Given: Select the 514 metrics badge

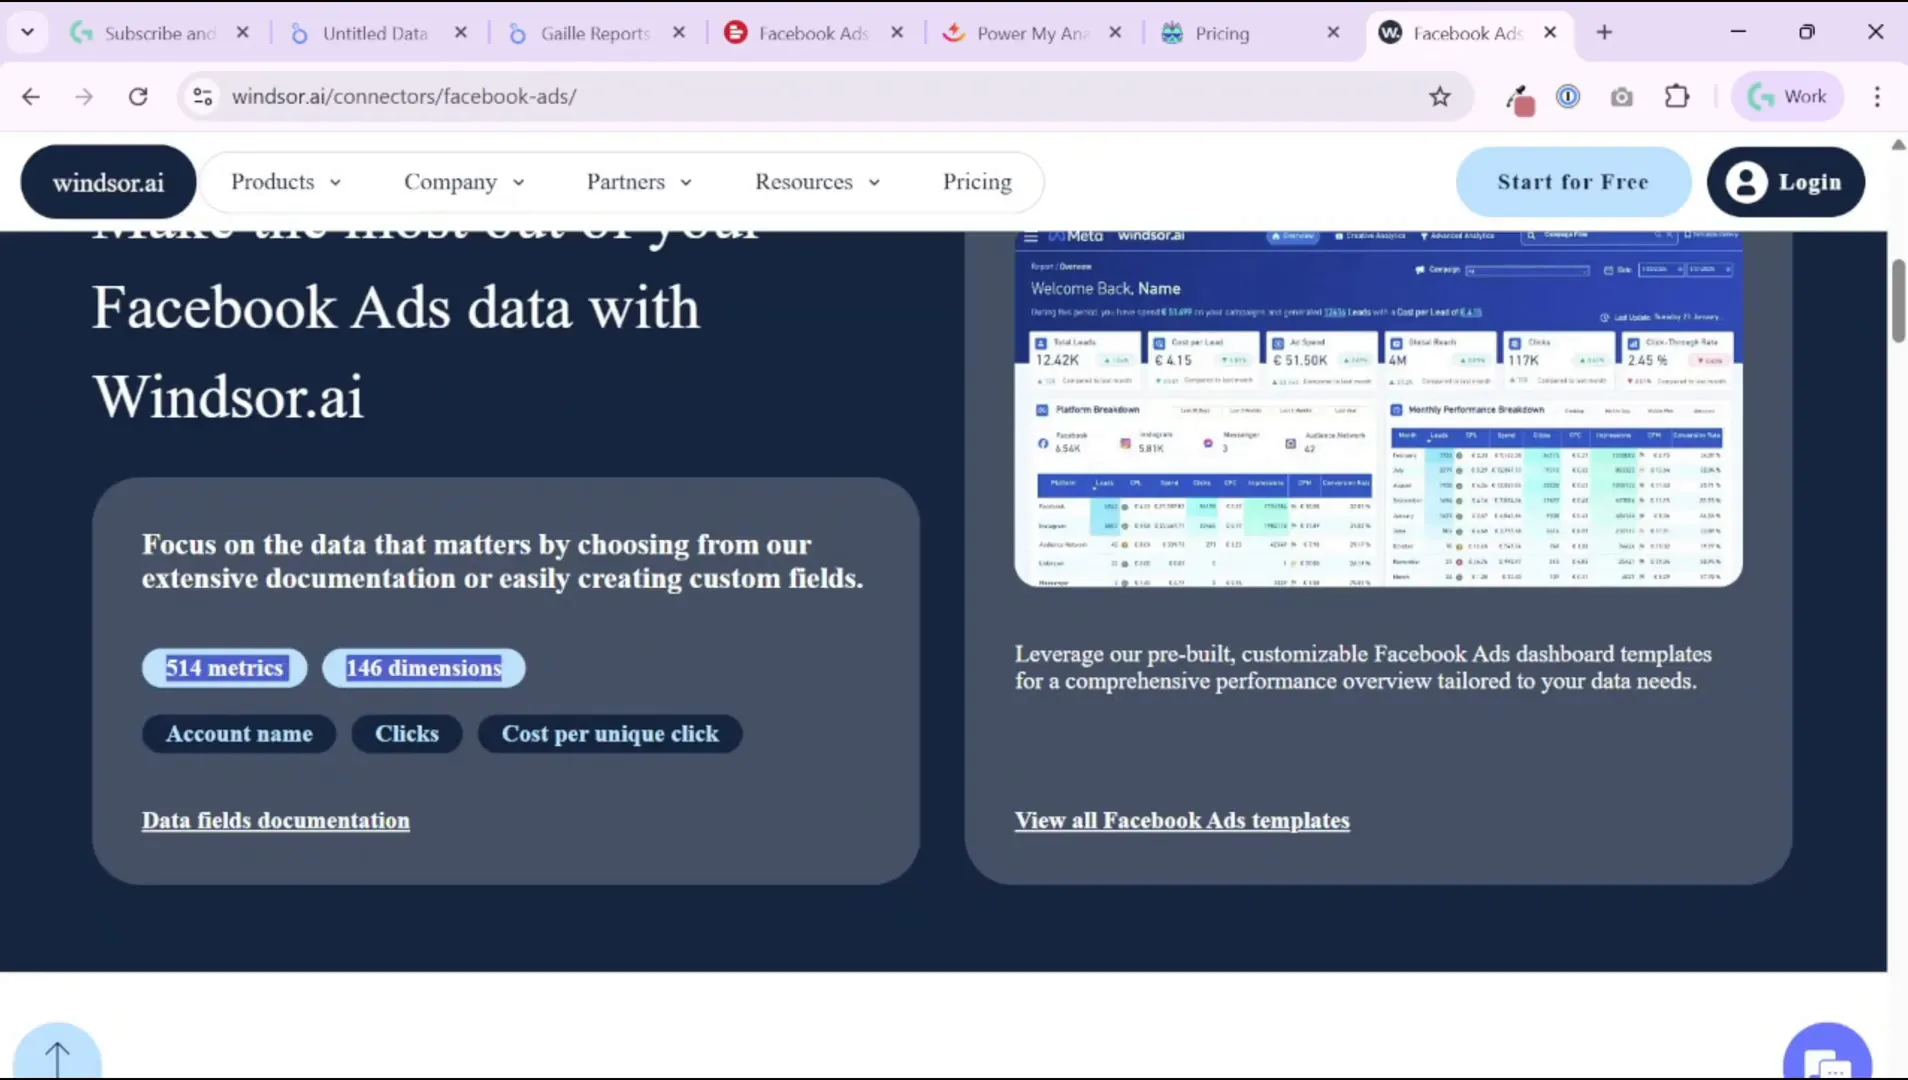Looking at the screenshot, I should tap(224, 667).
